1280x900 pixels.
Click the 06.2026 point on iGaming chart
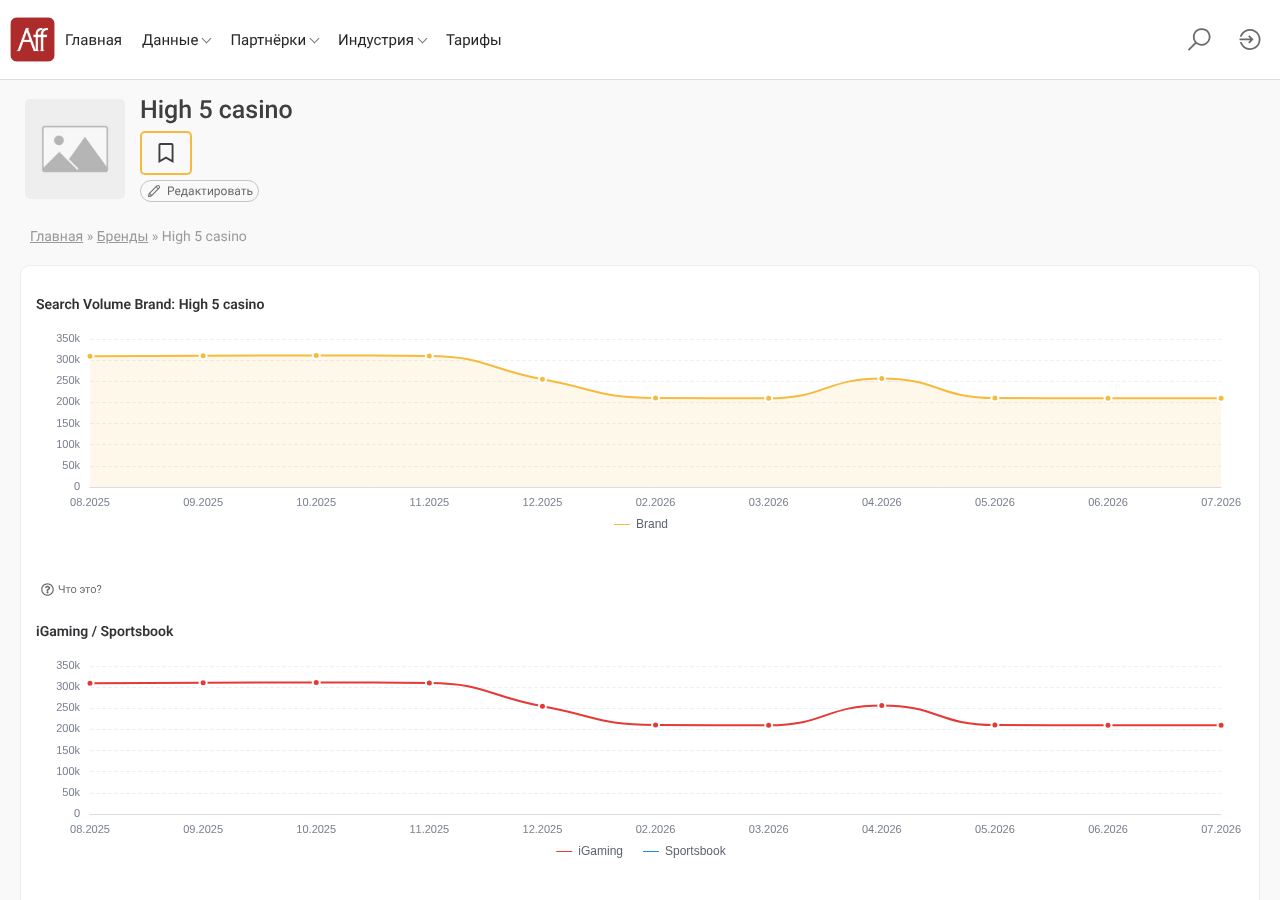1108,725
